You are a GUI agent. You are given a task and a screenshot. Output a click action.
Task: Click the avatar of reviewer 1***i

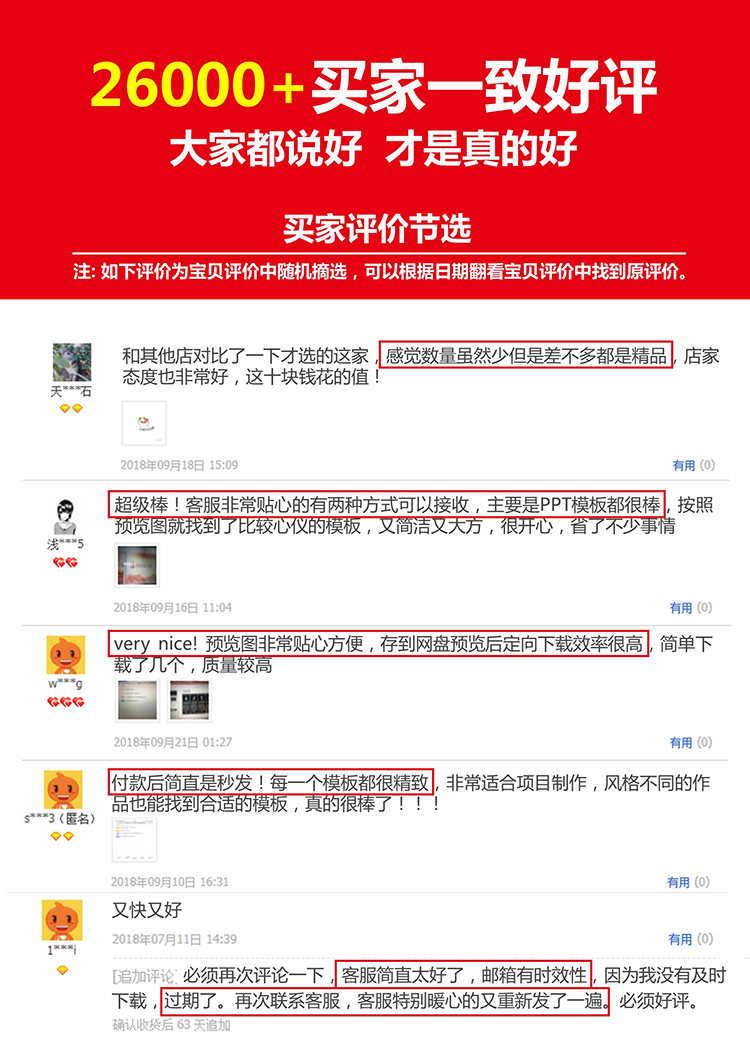coord(62,920)
